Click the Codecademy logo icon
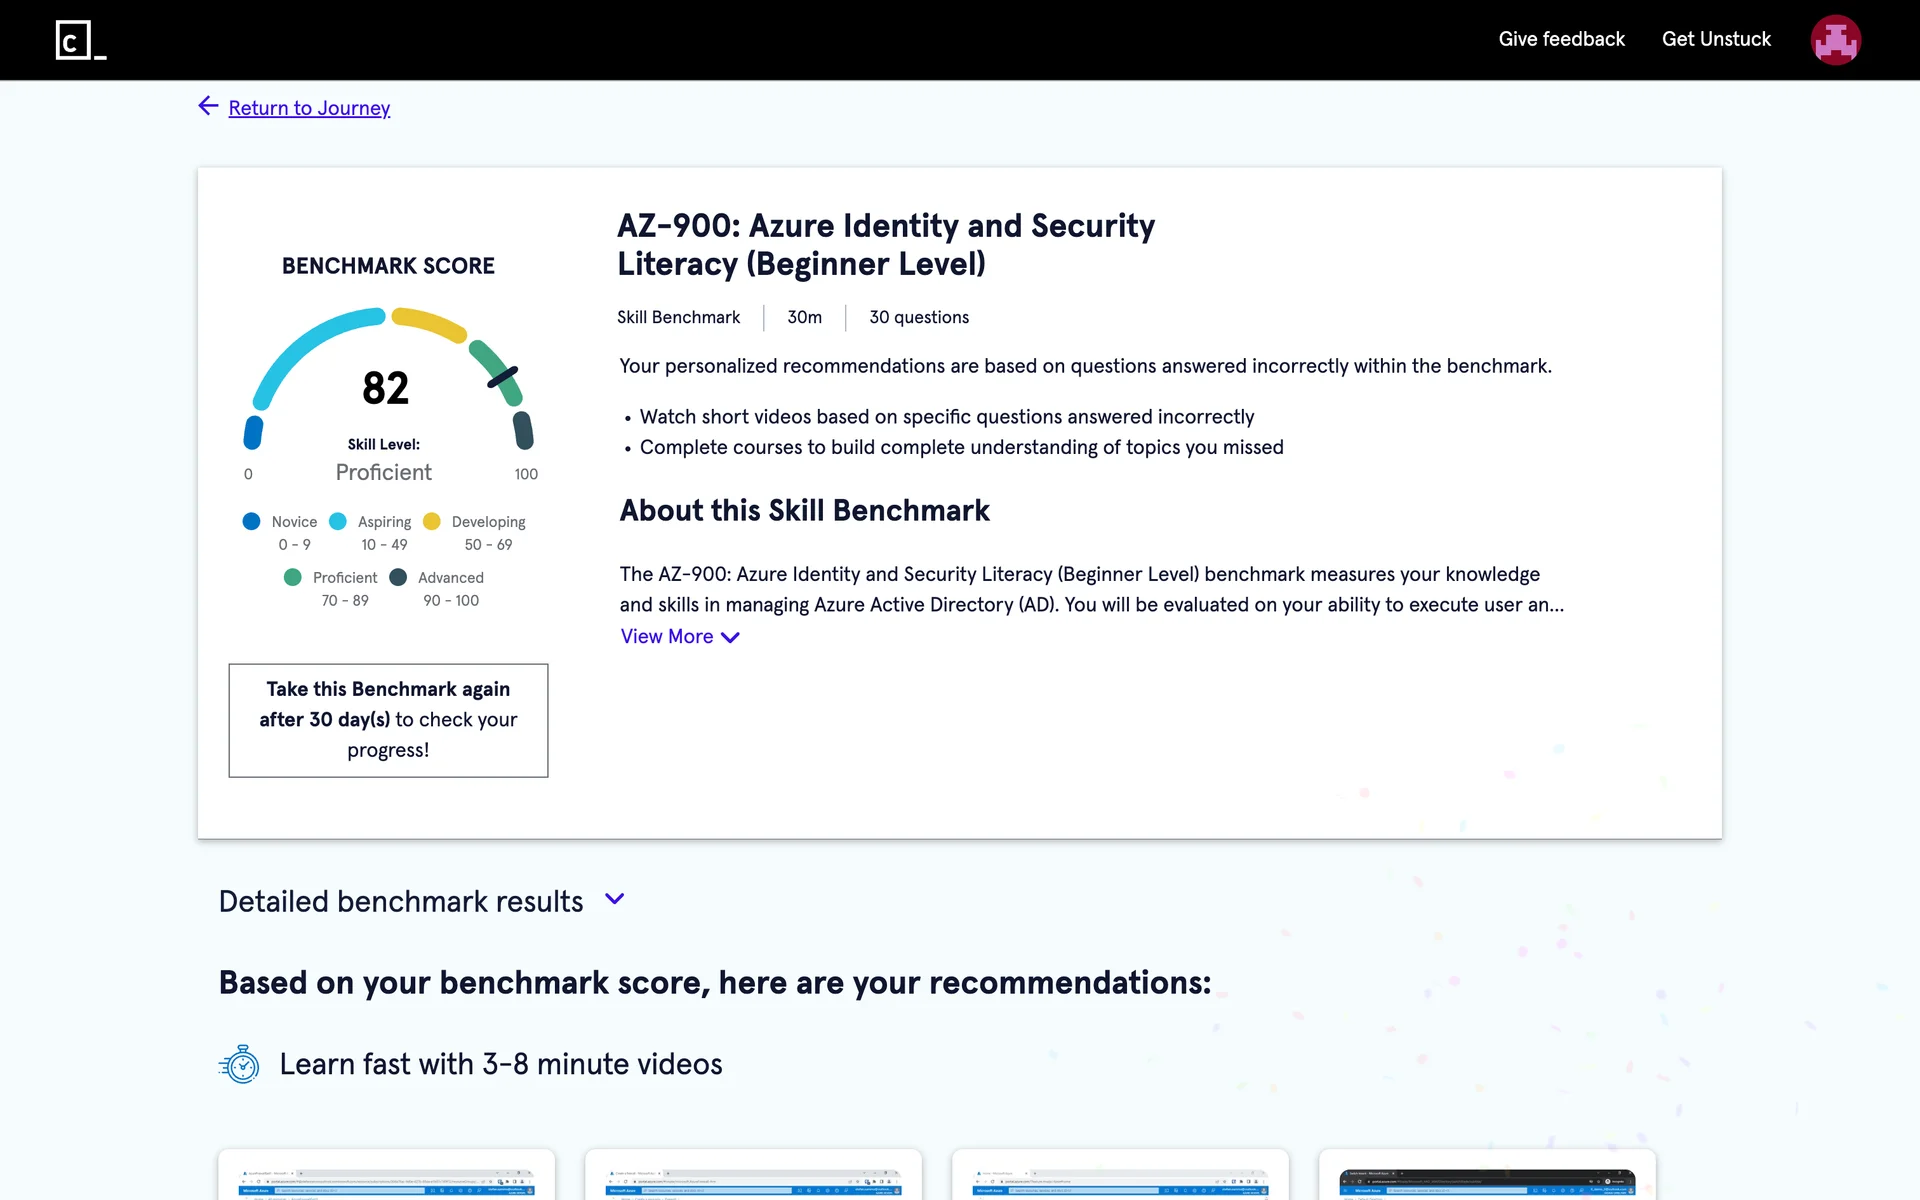This screenshot has width=1920, height=1200. (80, 40)
